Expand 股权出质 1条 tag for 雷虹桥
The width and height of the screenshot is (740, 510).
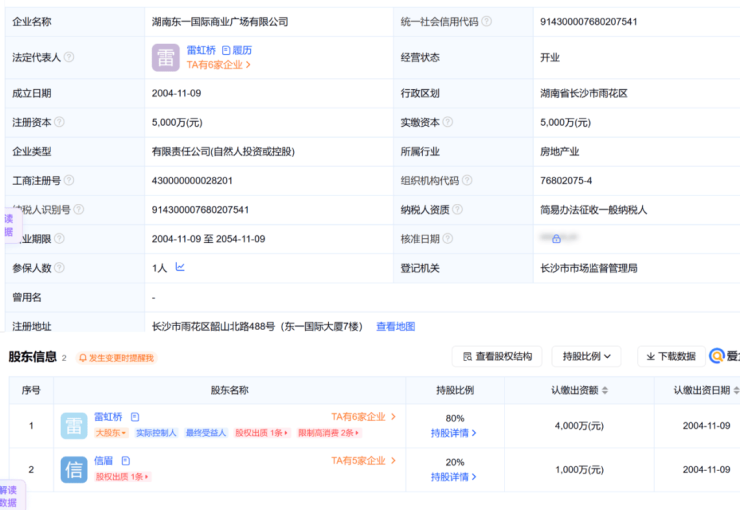pyautogui.click(x=262, y=433)
